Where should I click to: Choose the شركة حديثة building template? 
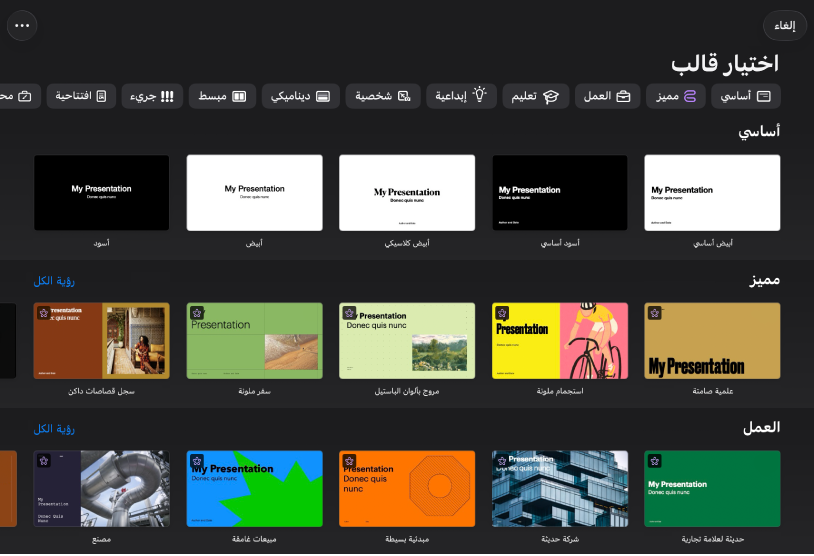point(560,489)
